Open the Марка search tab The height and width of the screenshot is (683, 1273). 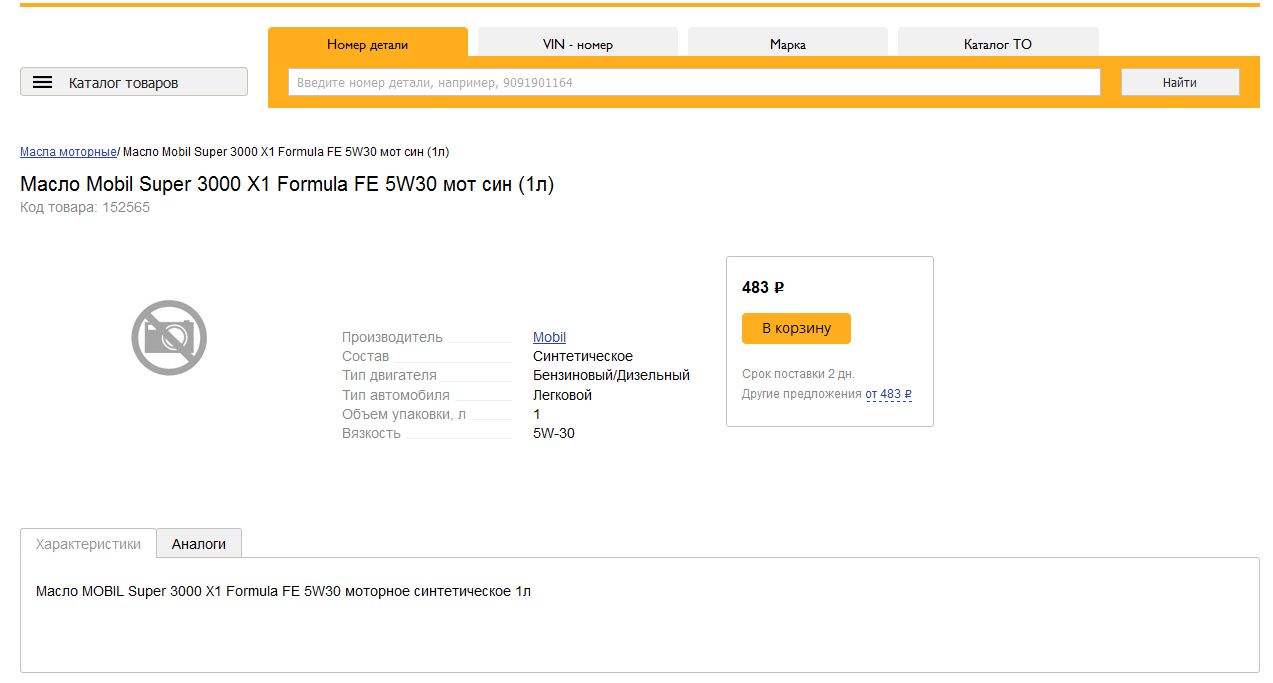click(x=788, y=44)
